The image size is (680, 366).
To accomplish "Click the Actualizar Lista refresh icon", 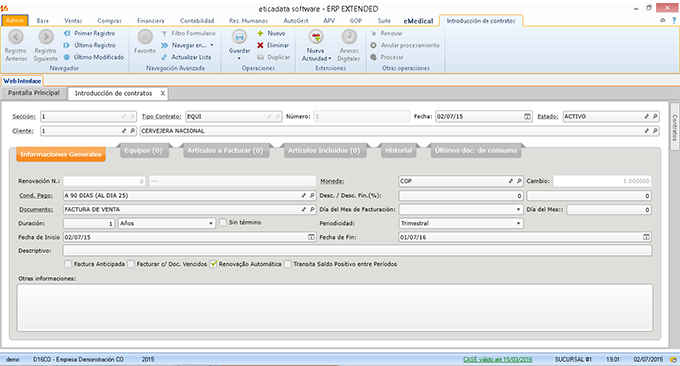I will (x=164, y=57).
